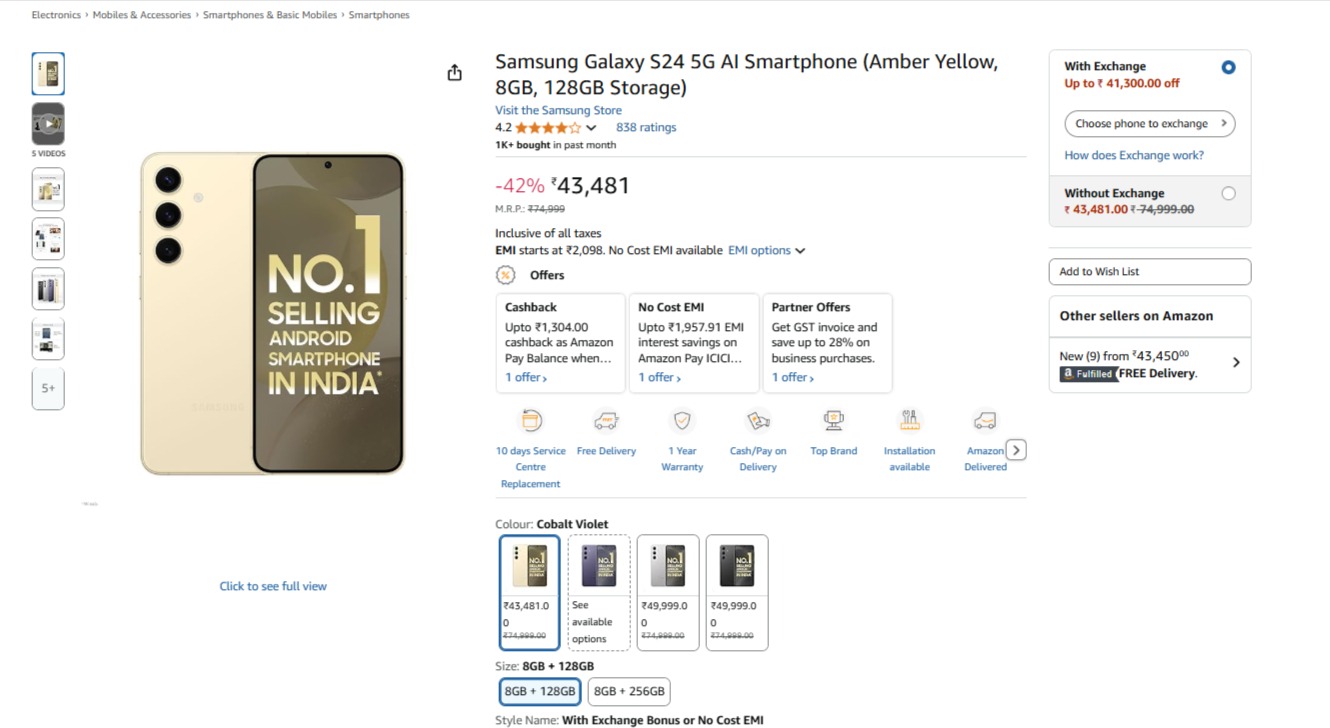Click the Free Delivery truck icon
This screenshot has width=1330, height=728.
click(x=606, y=421)
